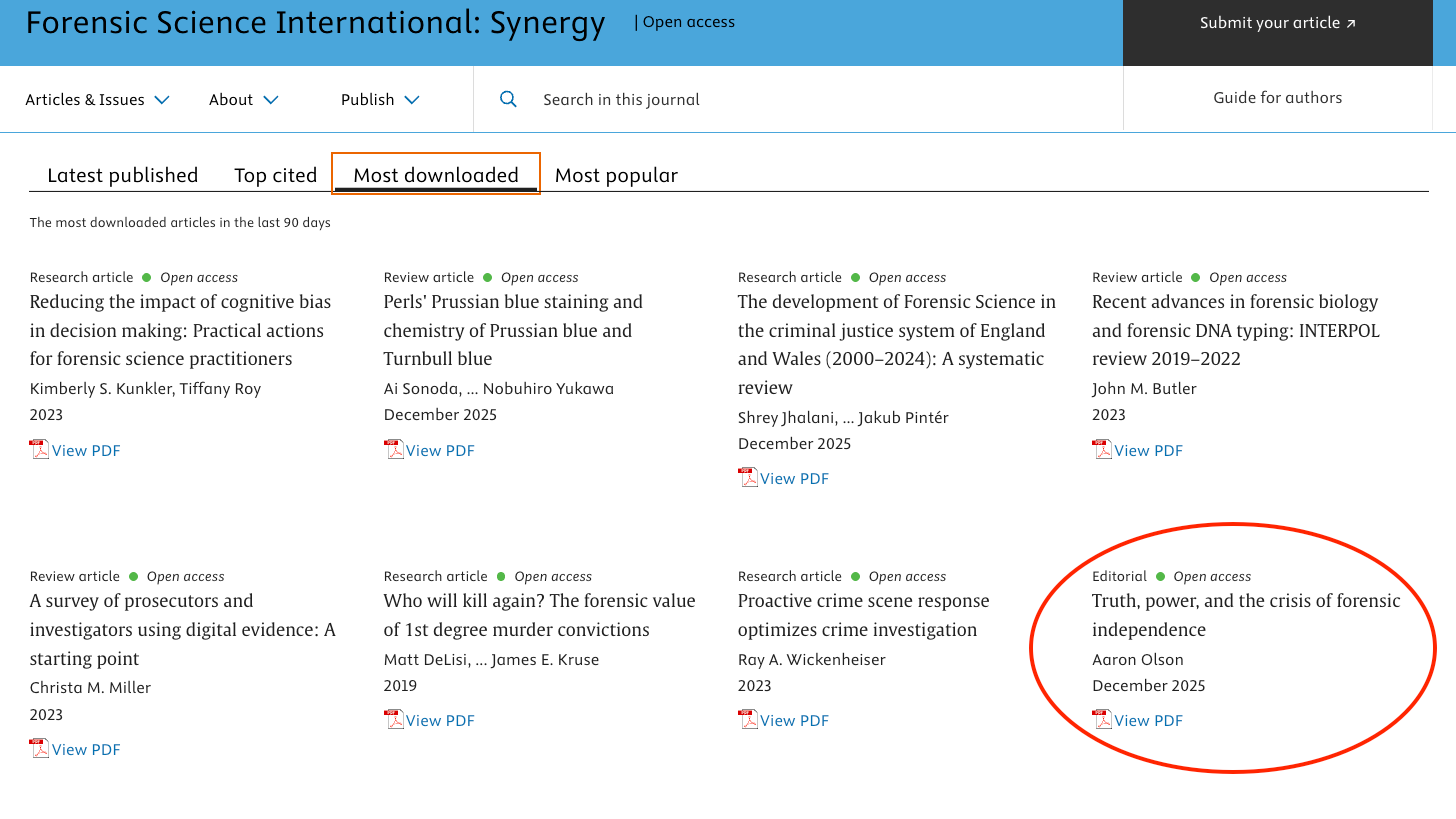
Task: Select the Most downloaded tab
Action: 436,175
